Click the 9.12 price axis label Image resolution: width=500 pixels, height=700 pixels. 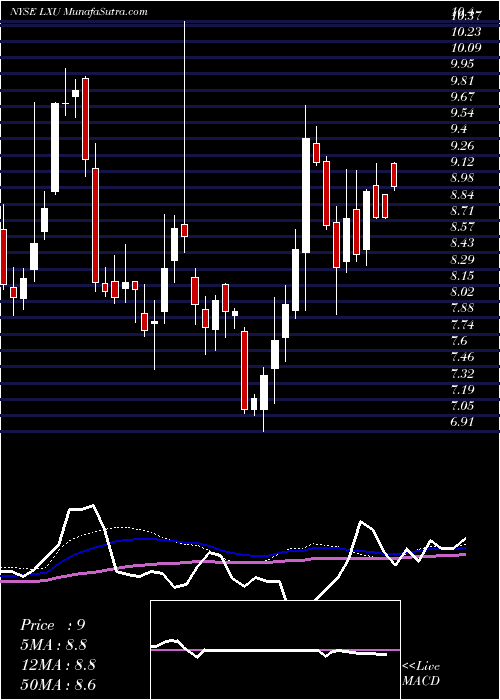pos(464,162)
